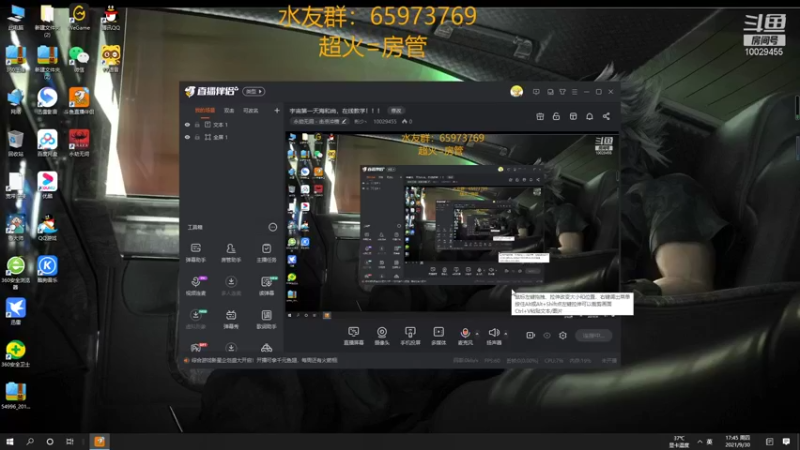
Task: Click the unlock icon in the stream header
Action: coord(556,116)
